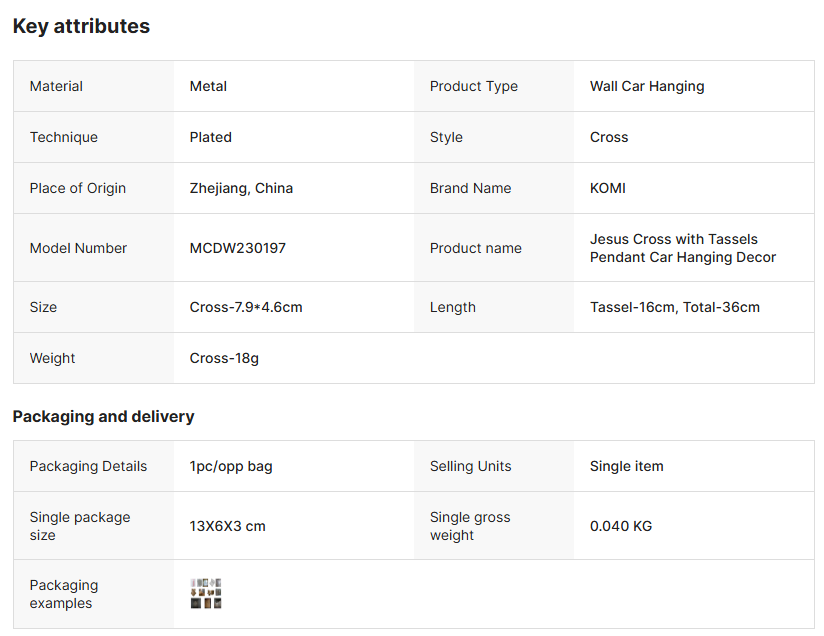824x636 pixels.
Task: Select the Cross-18g weight value
Action: point(224,358)
